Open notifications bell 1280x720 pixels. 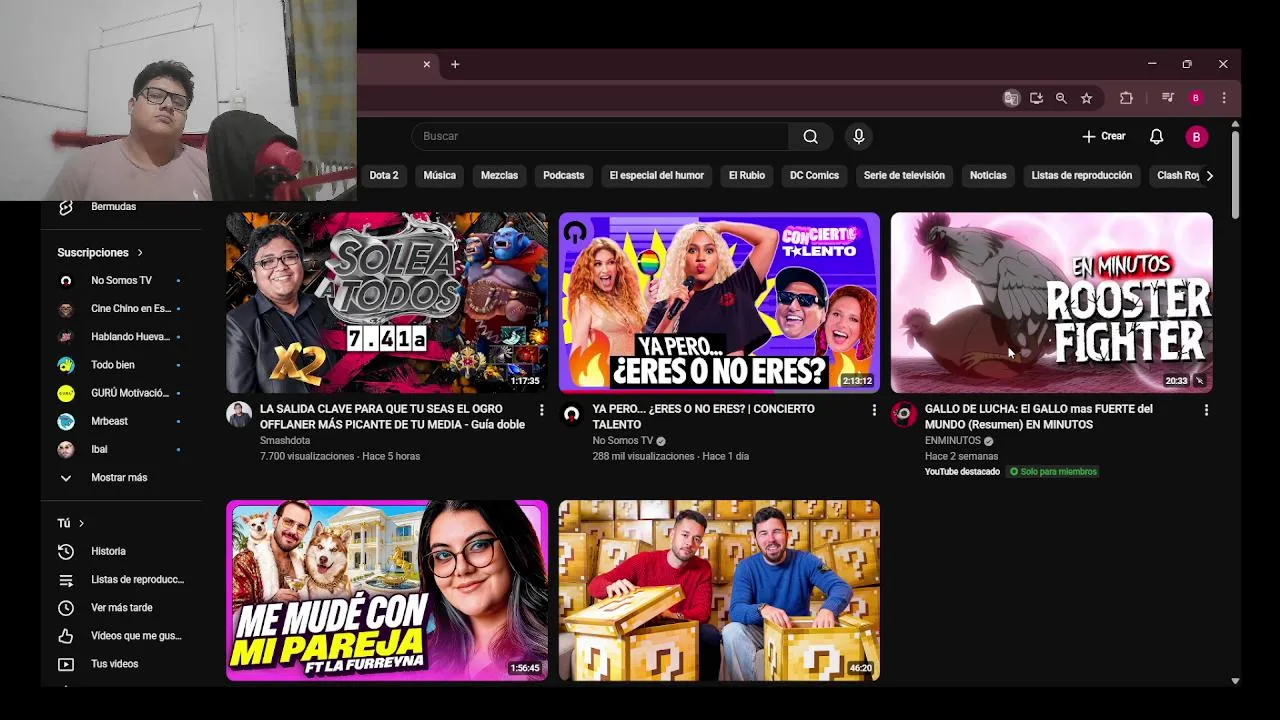click(1156, 137)
